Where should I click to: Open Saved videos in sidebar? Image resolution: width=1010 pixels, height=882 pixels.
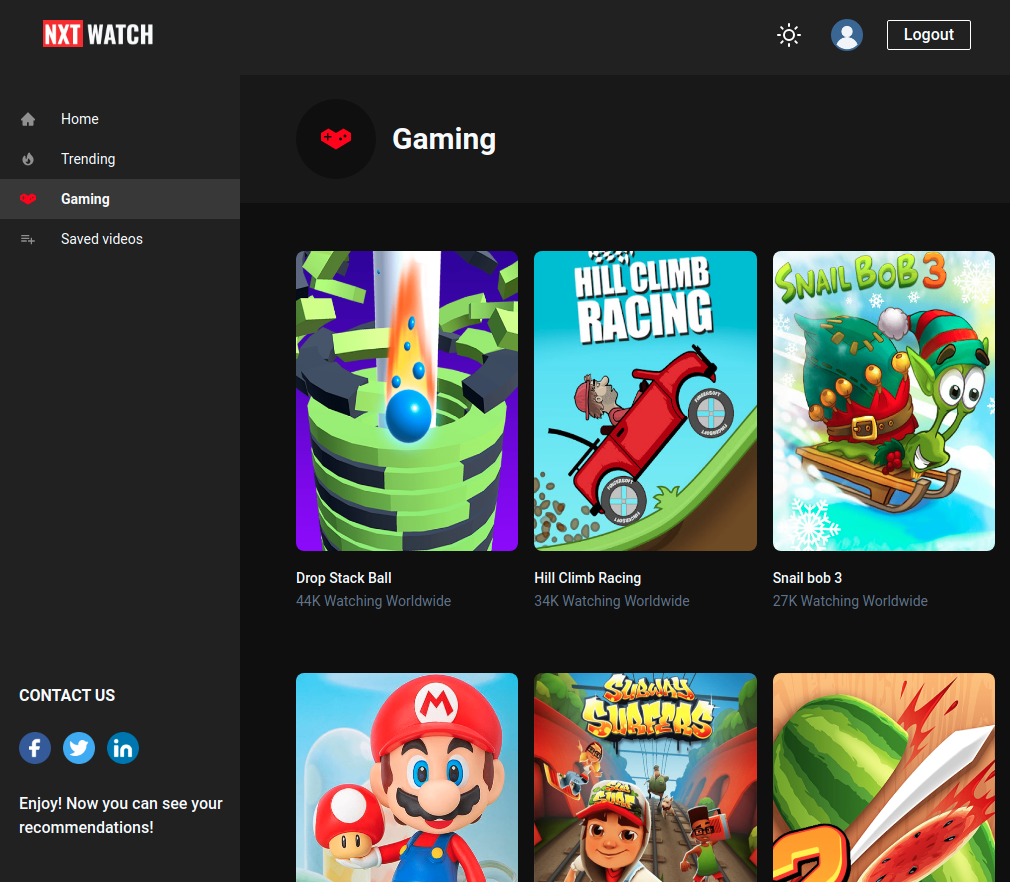pos(120,239)
